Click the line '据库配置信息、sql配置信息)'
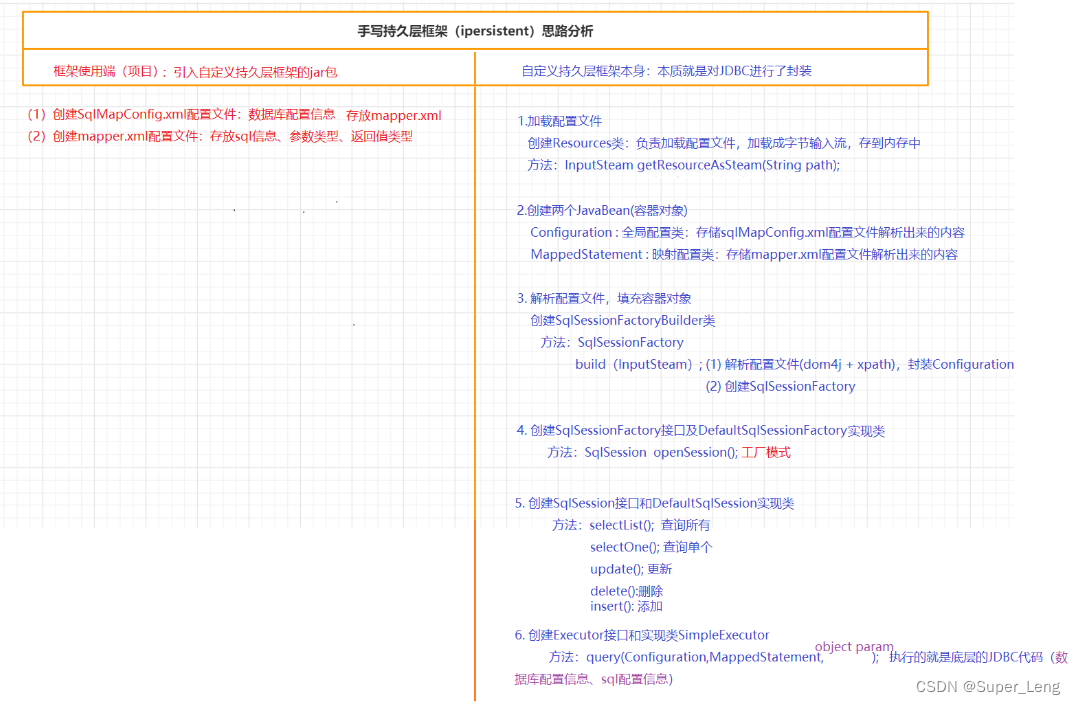This screenshot has height=705, width=1075. (594, 678)
